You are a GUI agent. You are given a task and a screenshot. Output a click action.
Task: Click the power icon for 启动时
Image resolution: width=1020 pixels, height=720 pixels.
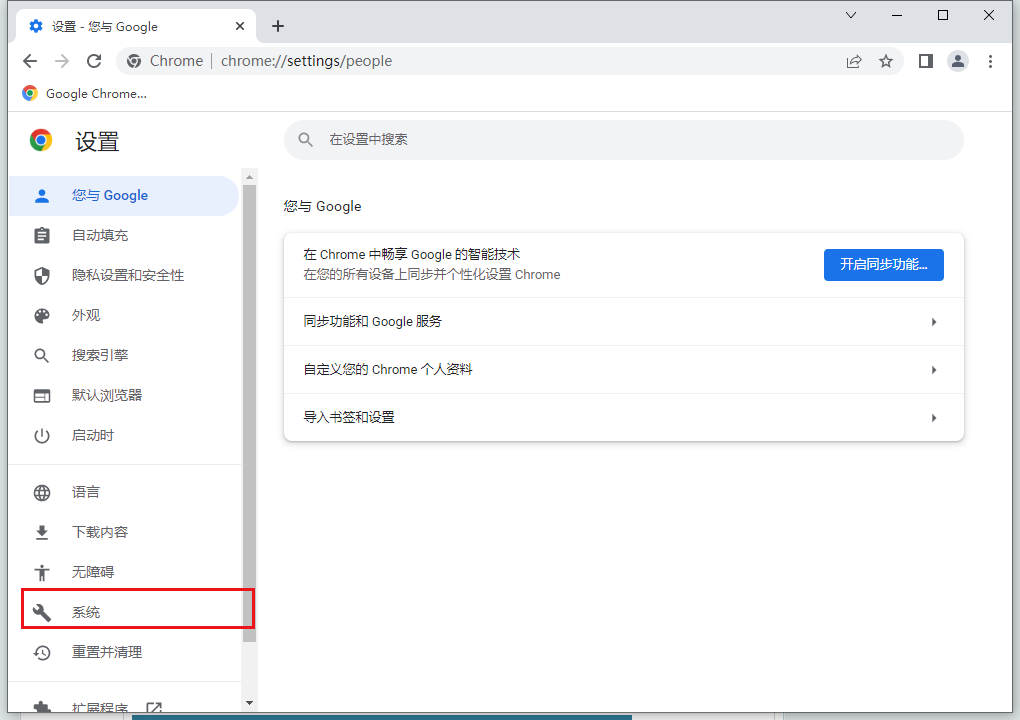pos(42,436)
